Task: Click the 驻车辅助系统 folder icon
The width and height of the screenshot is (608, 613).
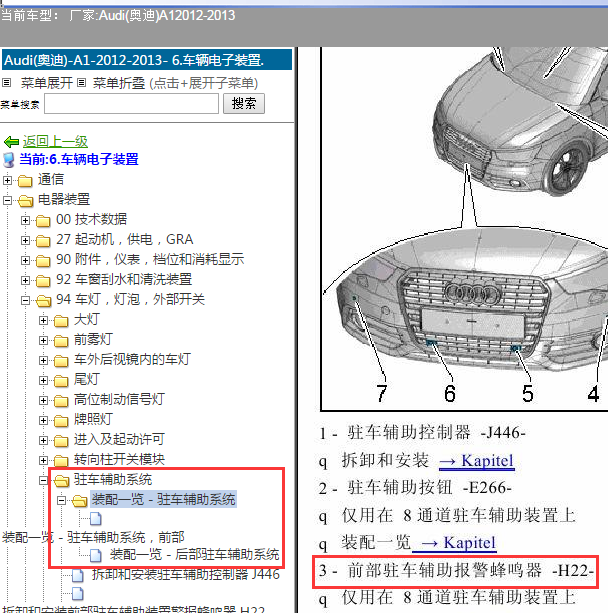Action: [x=61, y=480]
